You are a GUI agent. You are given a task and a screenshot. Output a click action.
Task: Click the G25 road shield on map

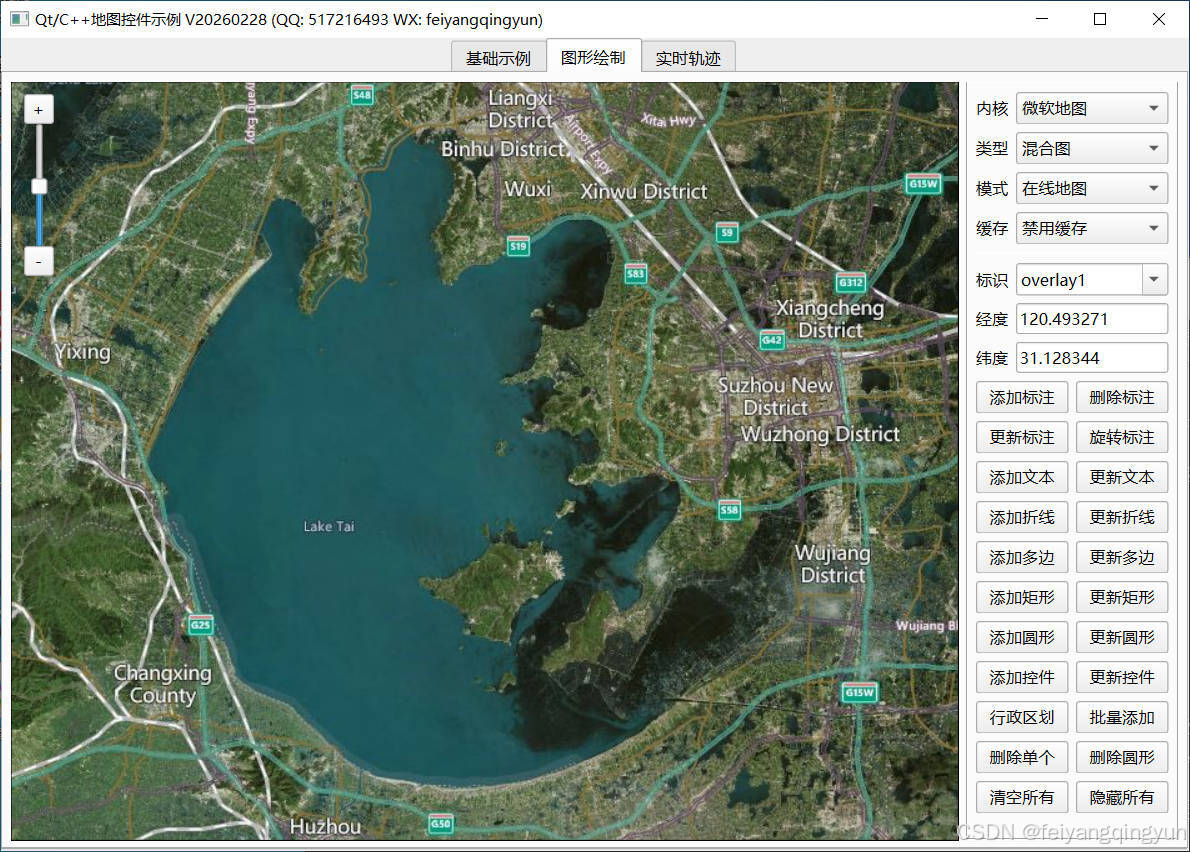[x=200, y=625]
